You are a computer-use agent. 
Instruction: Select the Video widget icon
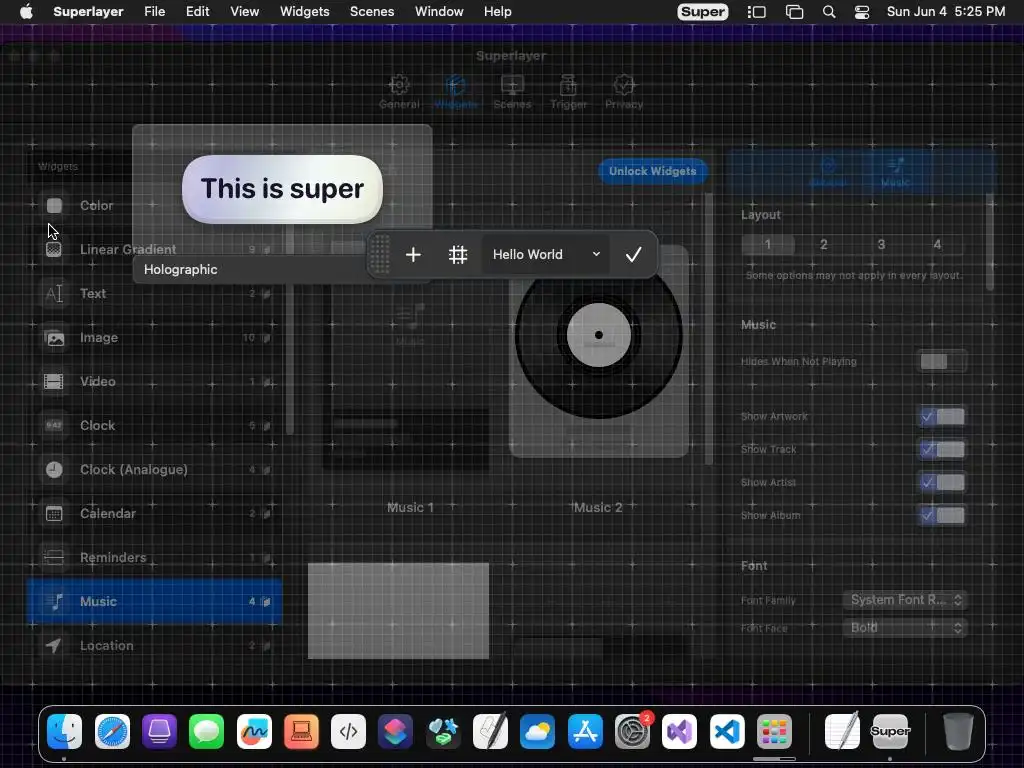(x=54, y=381)
